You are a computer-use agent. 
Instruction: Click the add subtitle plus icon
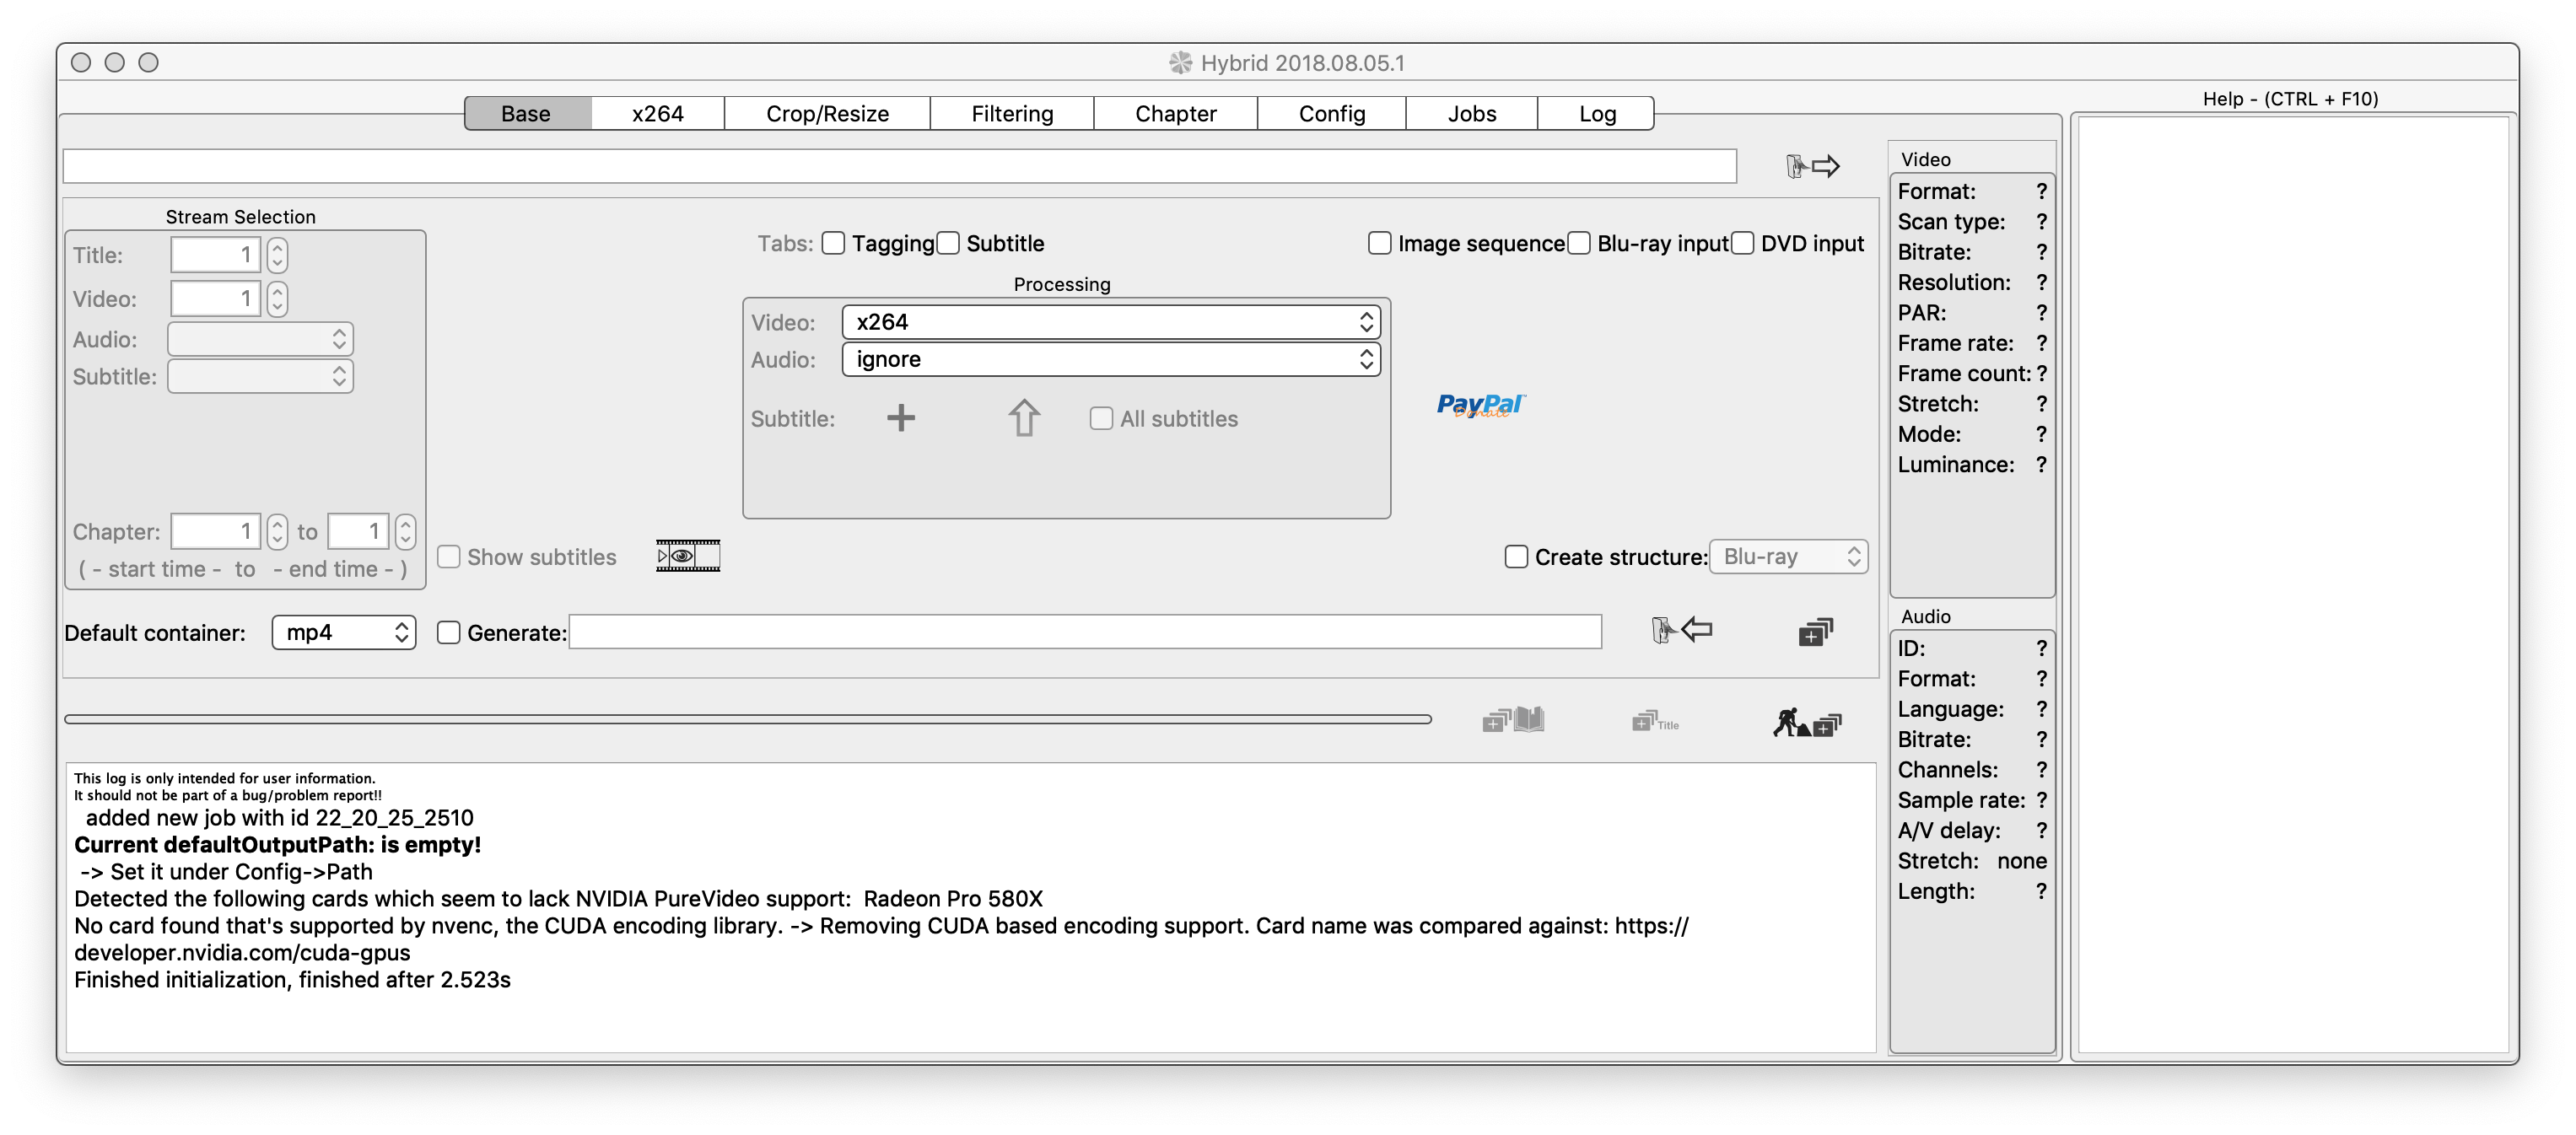click(900, 418)
